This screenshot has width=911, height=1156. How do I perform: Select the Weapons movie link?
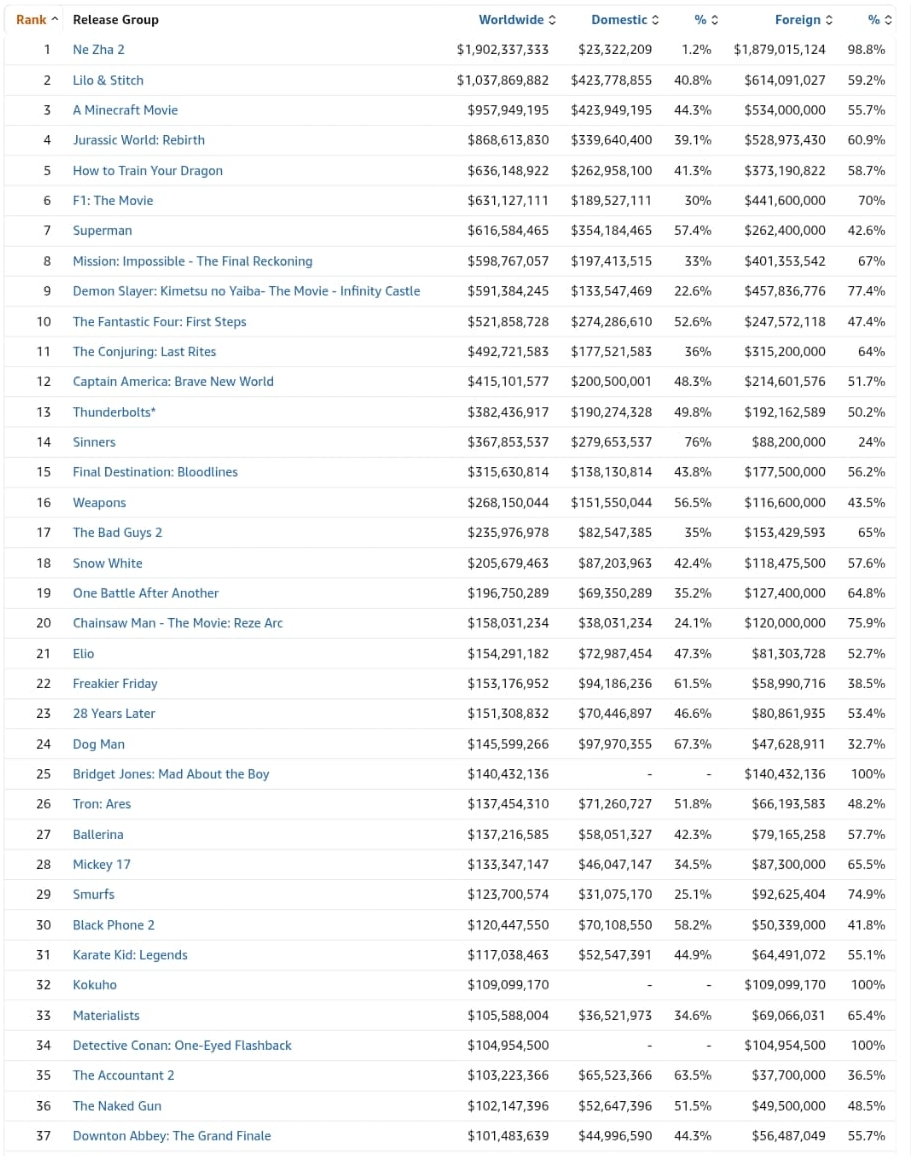(x=99, y=502)
